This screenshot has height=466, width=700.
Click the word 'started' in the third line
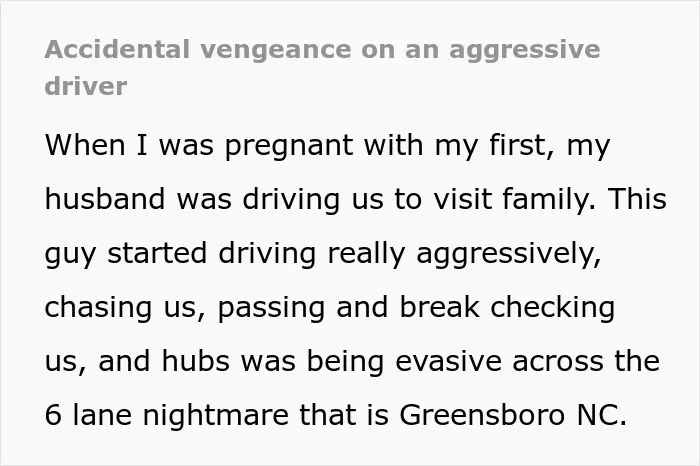(x=157, y=253)
